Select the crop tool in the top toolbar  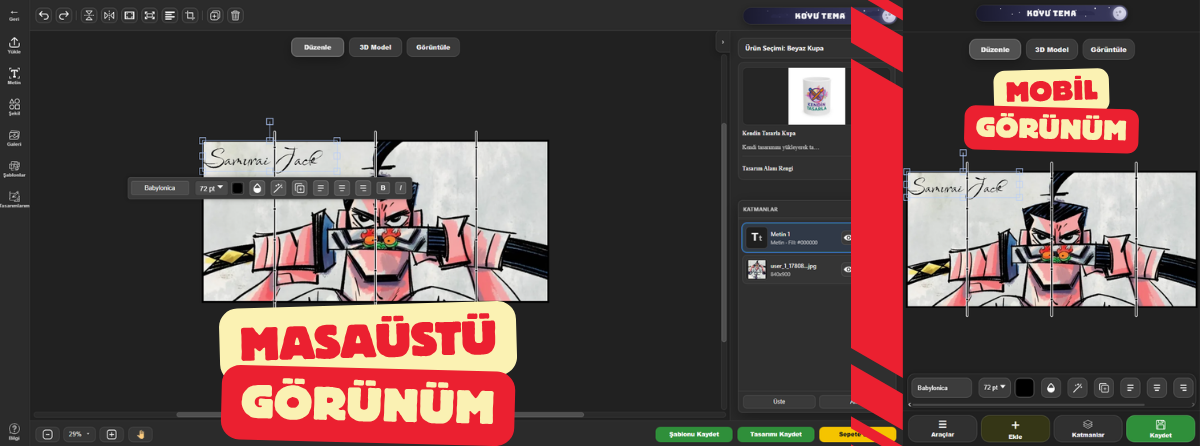pyautogui.click(x=190, y=15)
